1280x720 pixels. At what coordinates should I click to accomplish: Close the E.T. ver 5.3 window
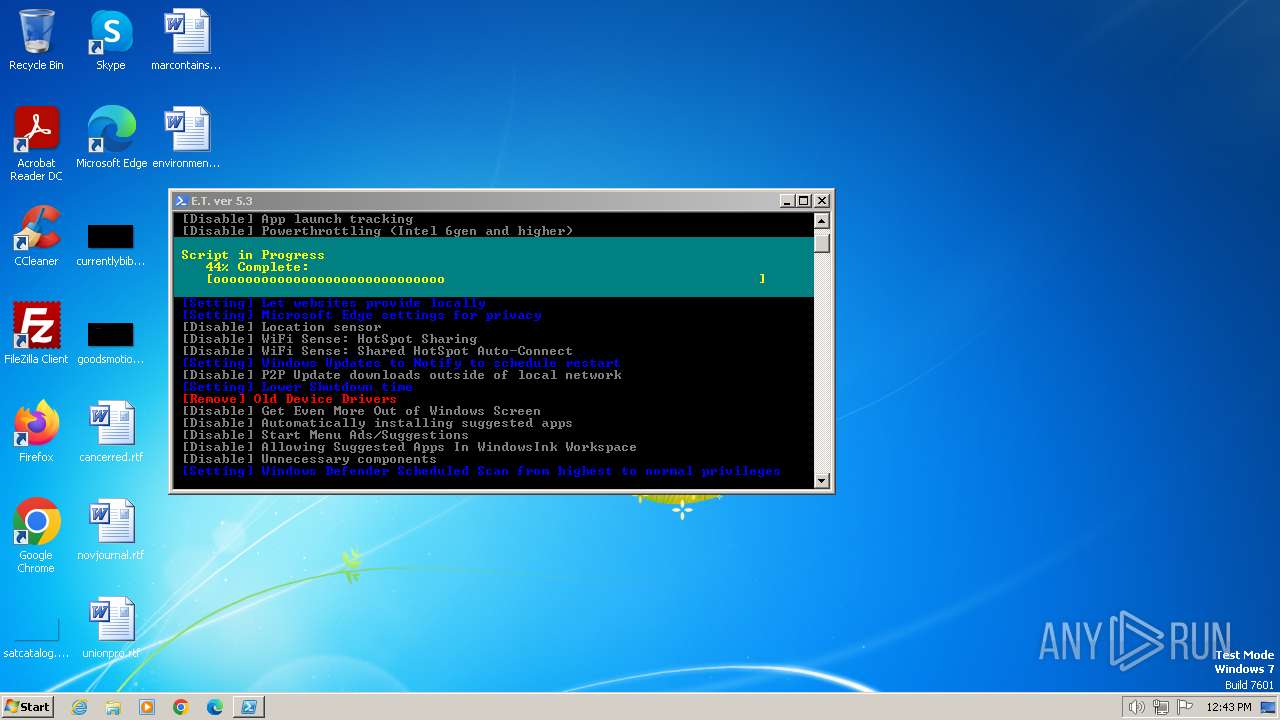[x=821, y=201]
